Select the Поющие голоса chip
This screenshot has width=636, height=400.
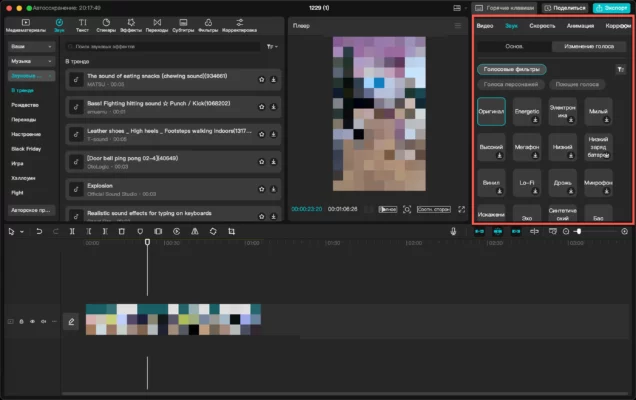coord(577,84)
